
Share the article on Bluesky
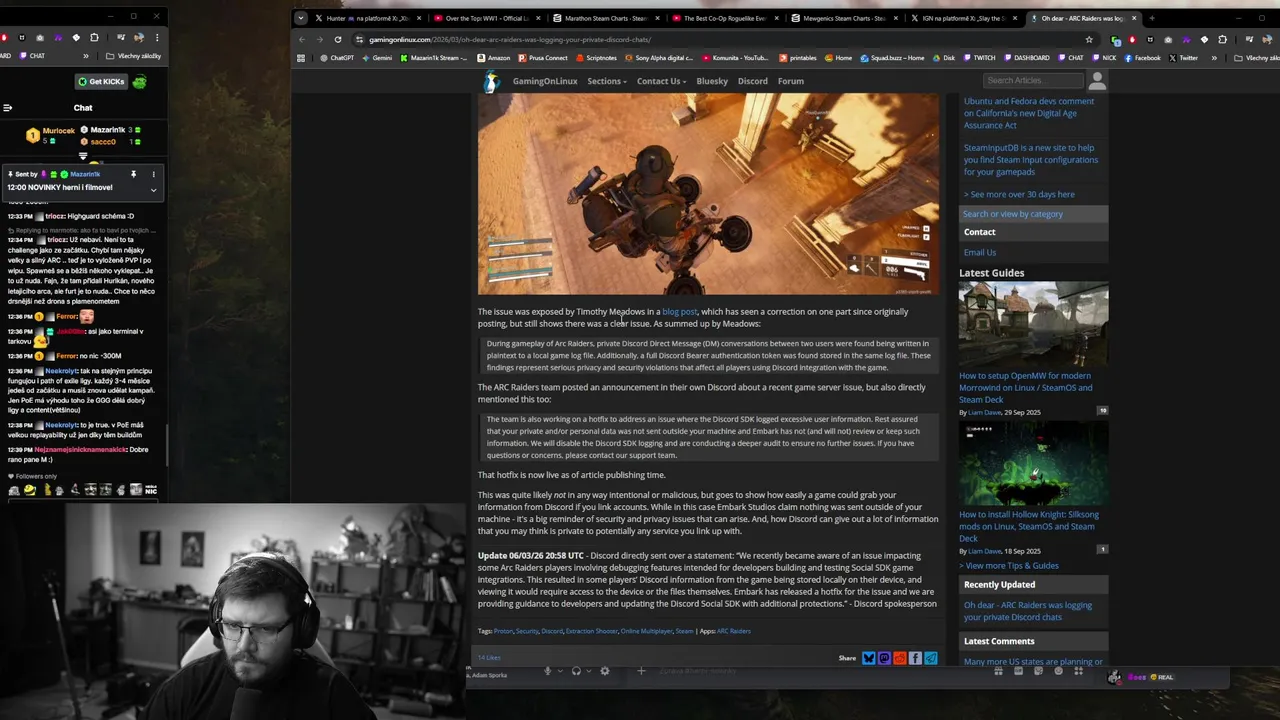pyautogui.click(x=869, y=658)
